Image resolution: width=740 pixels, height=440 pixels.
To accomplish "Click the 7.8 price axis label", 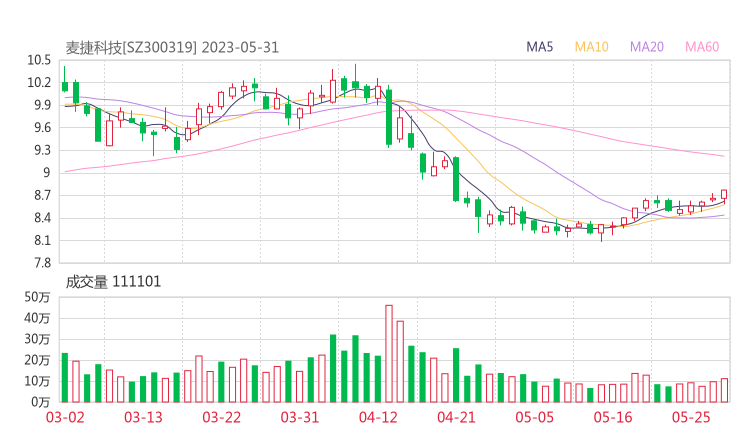I will pos(42,263).
